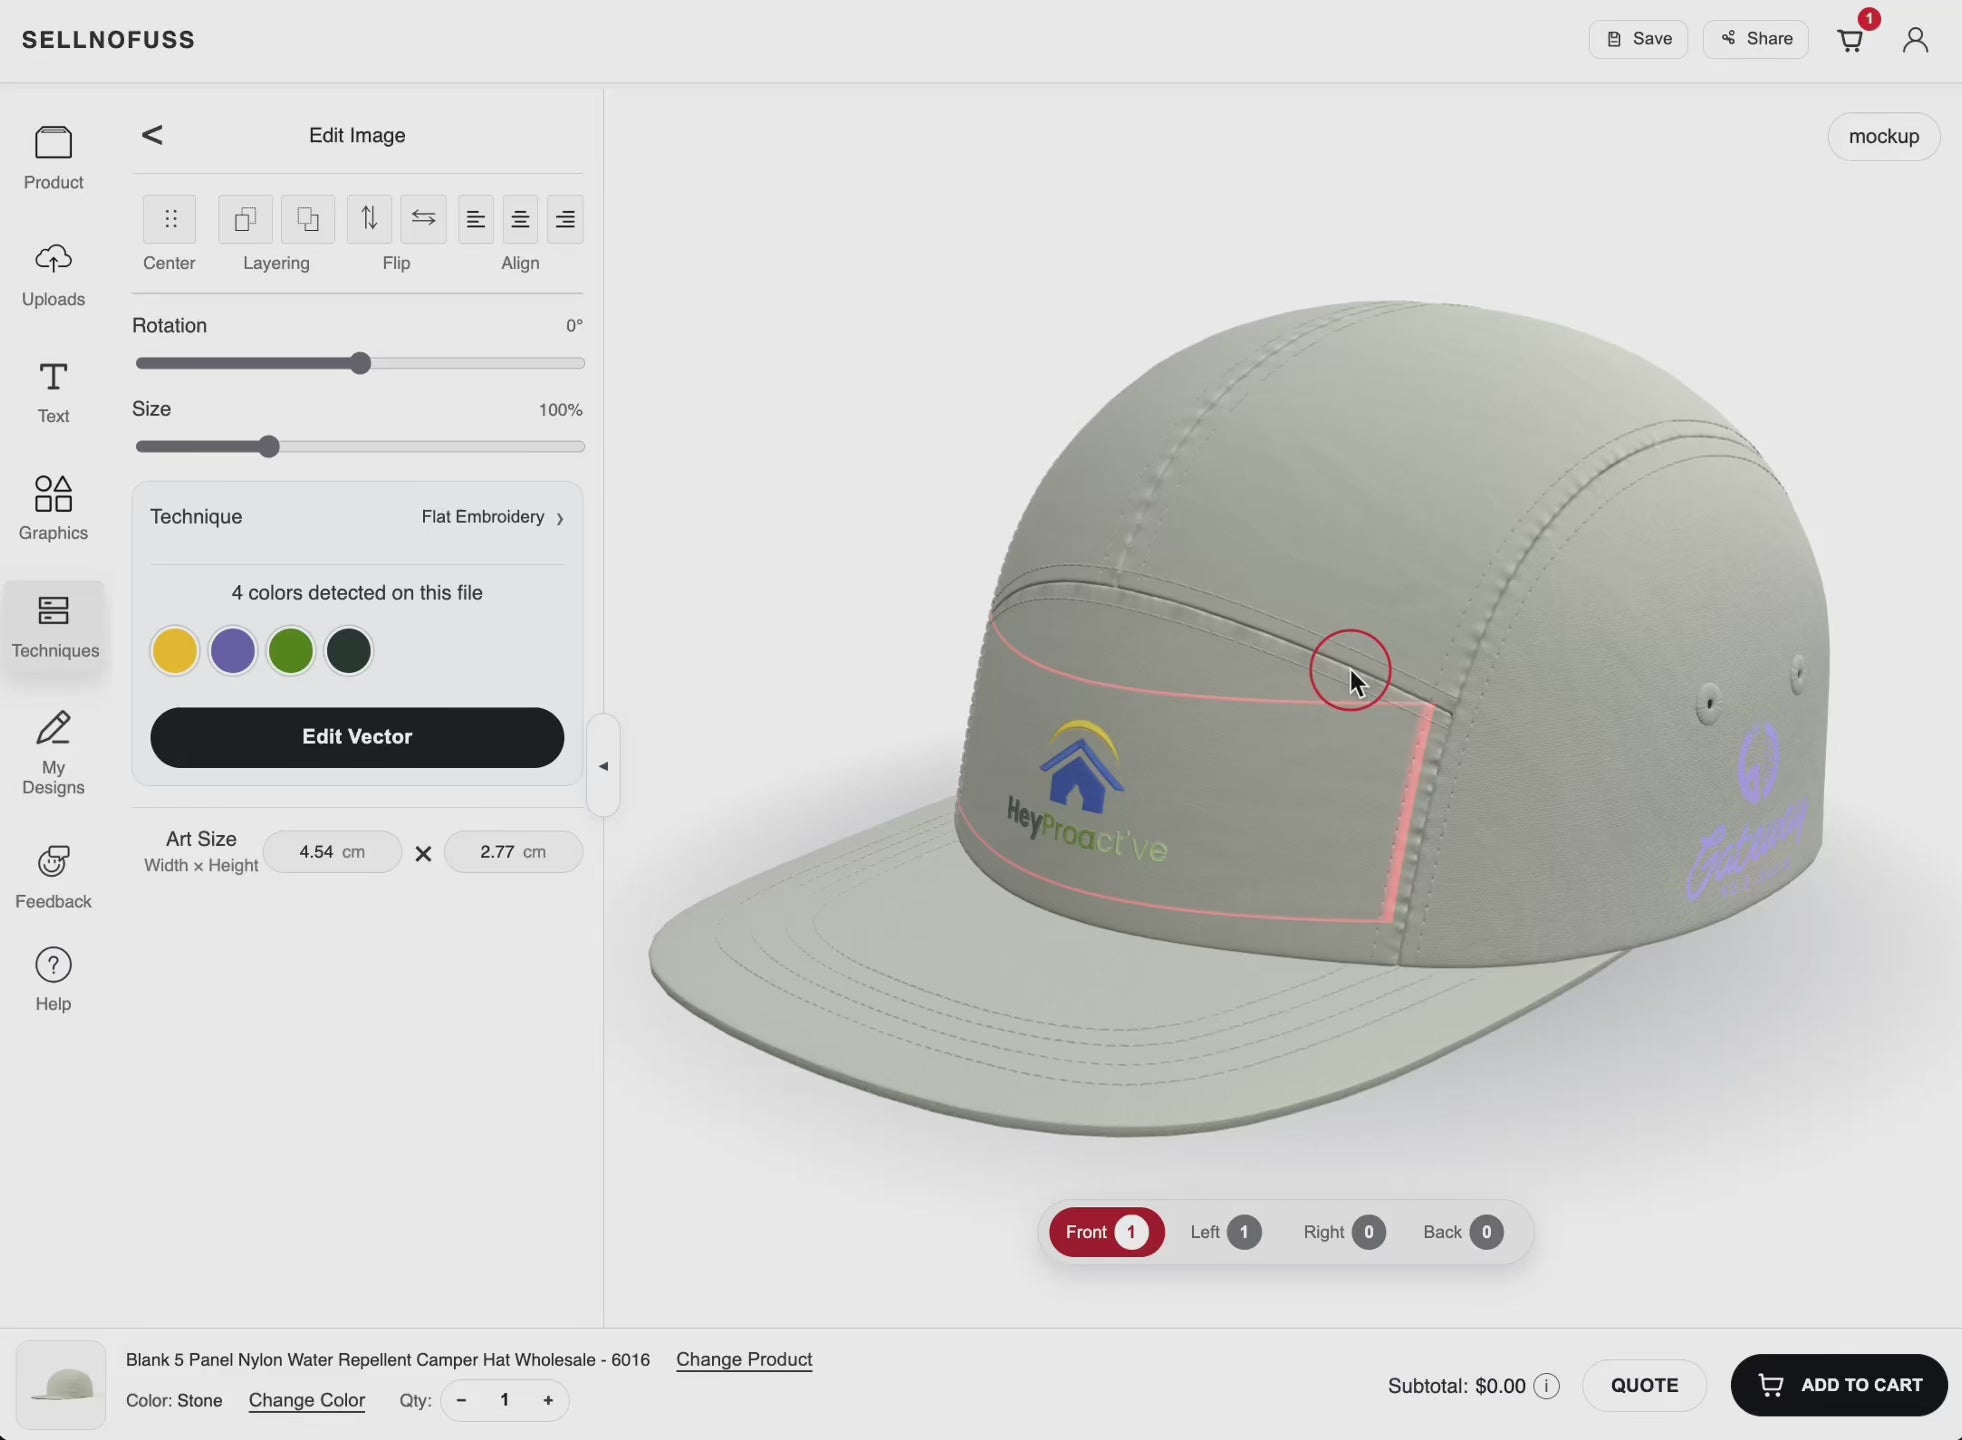Click the Art Size height field
This screenshot has width=1962, height=1440.
(x=513, y=852)
